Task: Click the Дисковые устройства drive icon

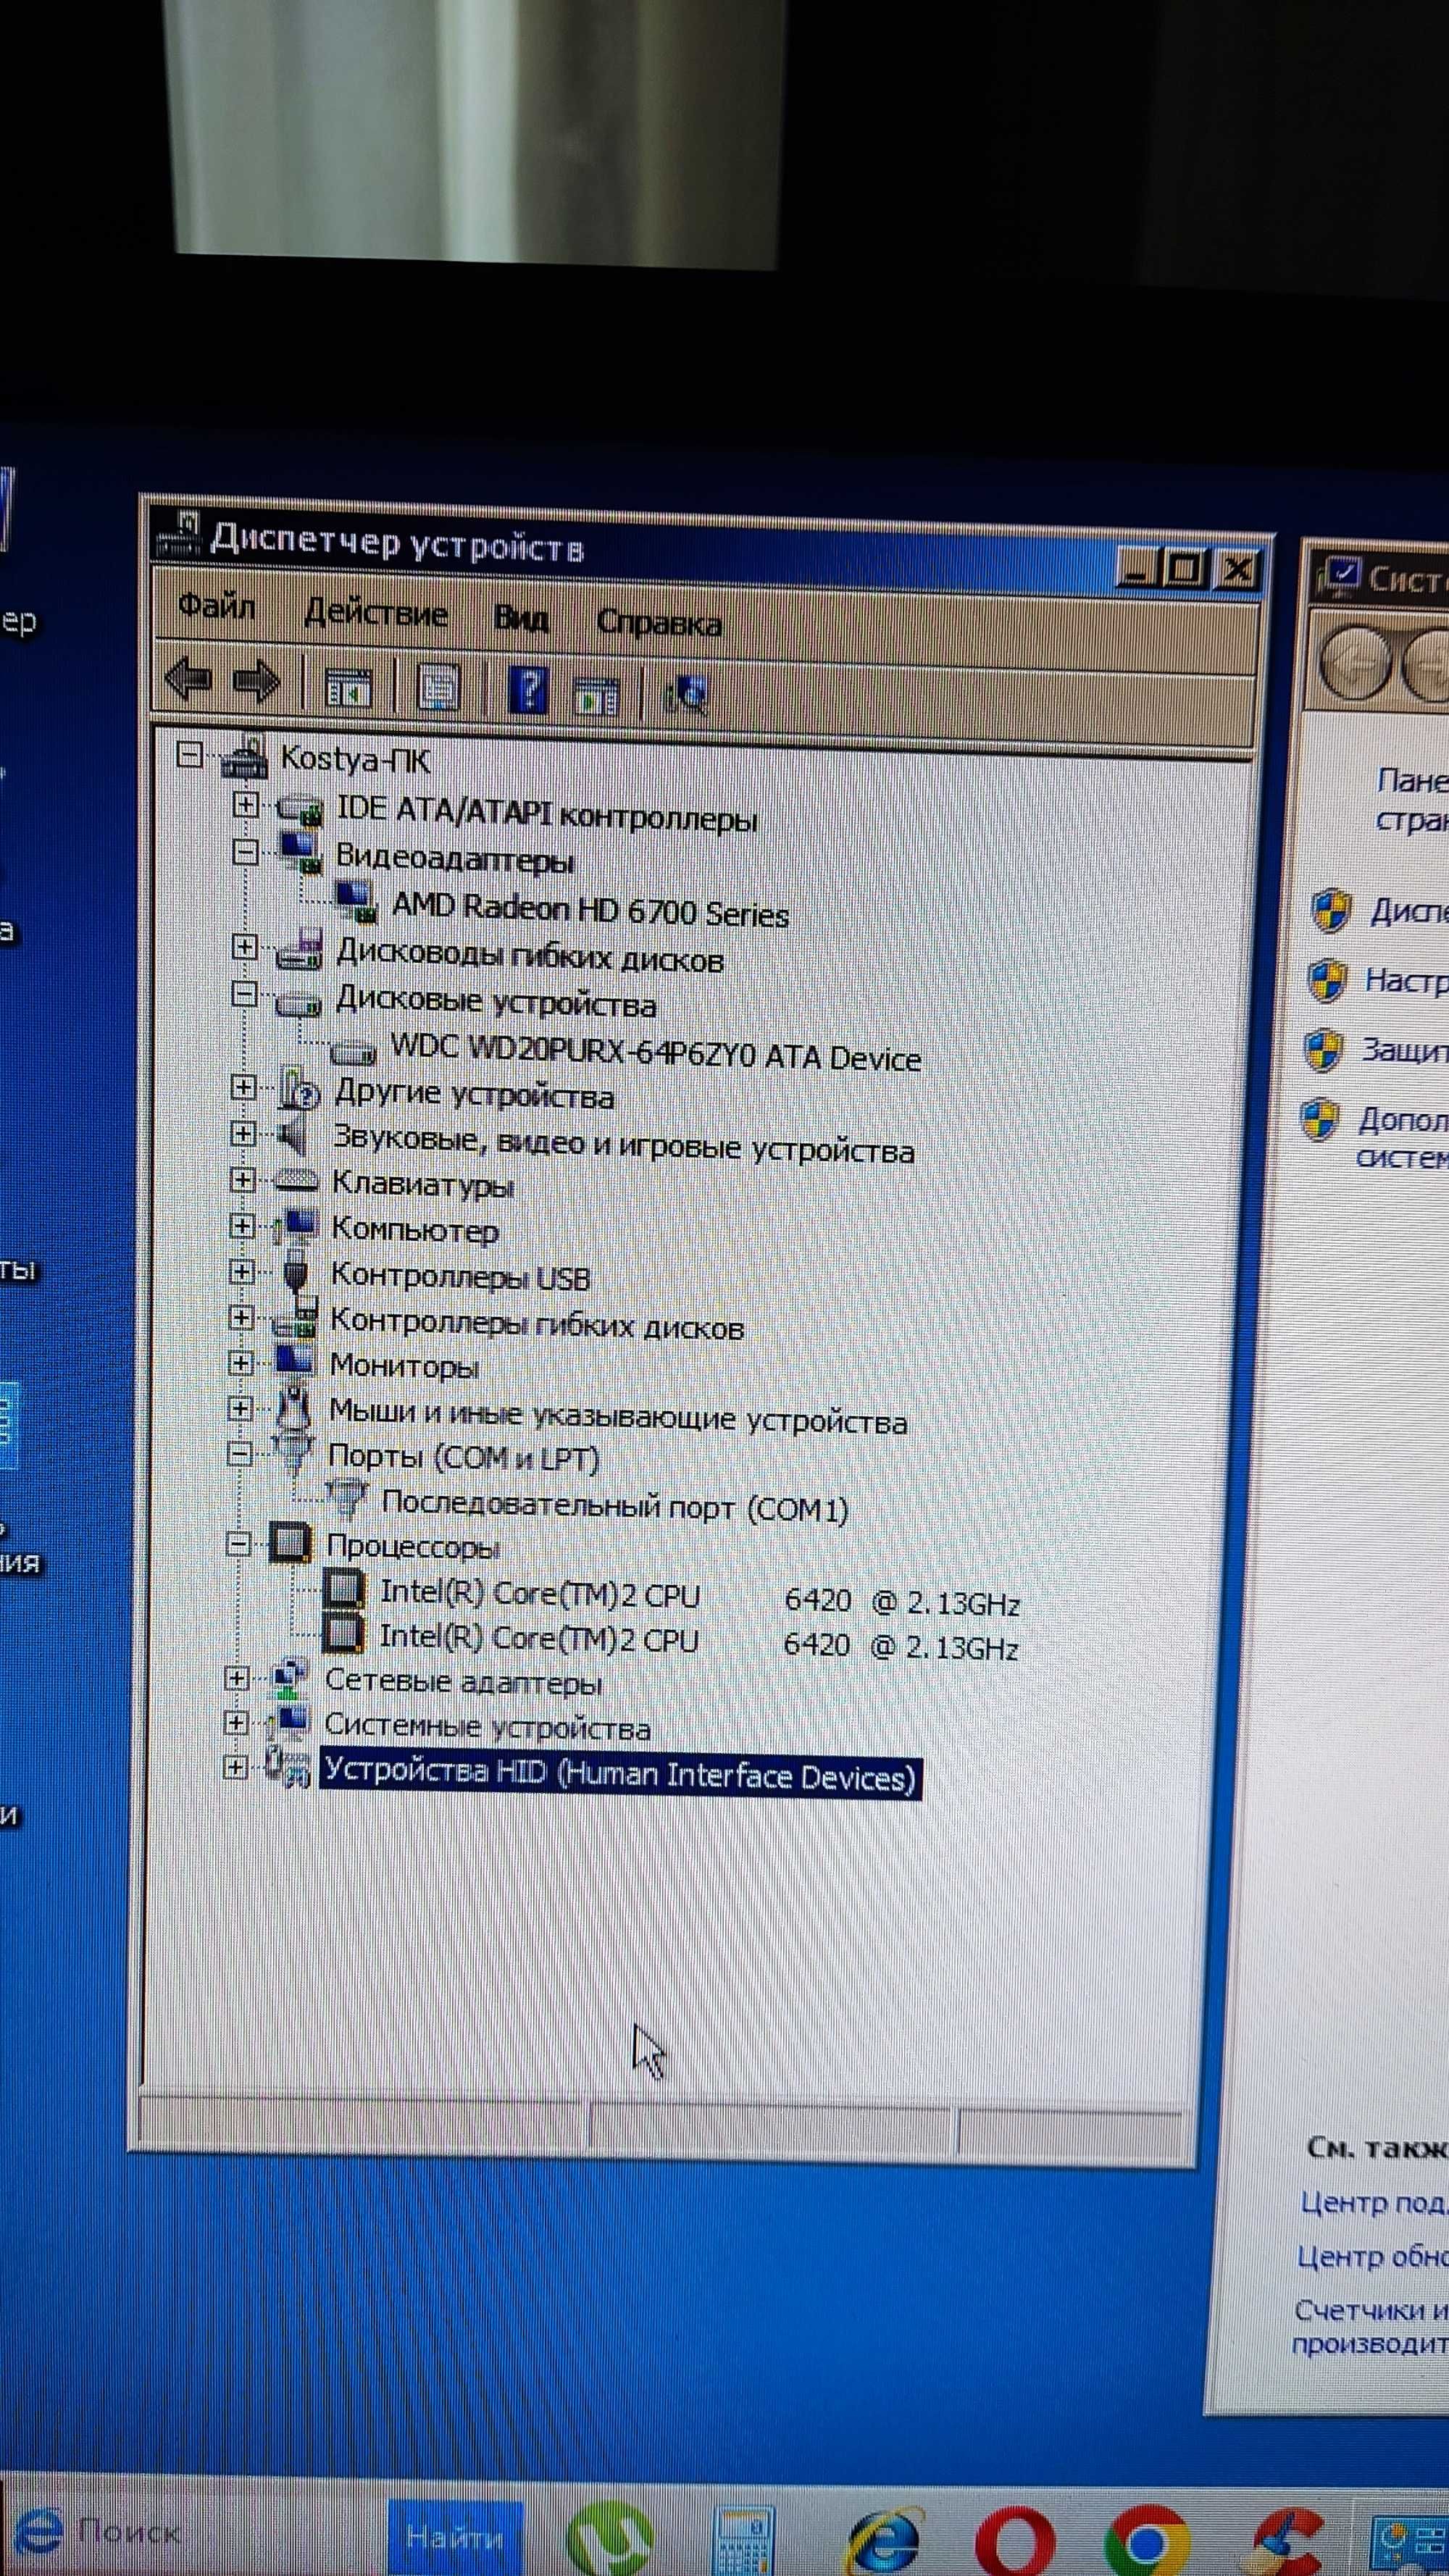Action: [x=298, y=1003]
